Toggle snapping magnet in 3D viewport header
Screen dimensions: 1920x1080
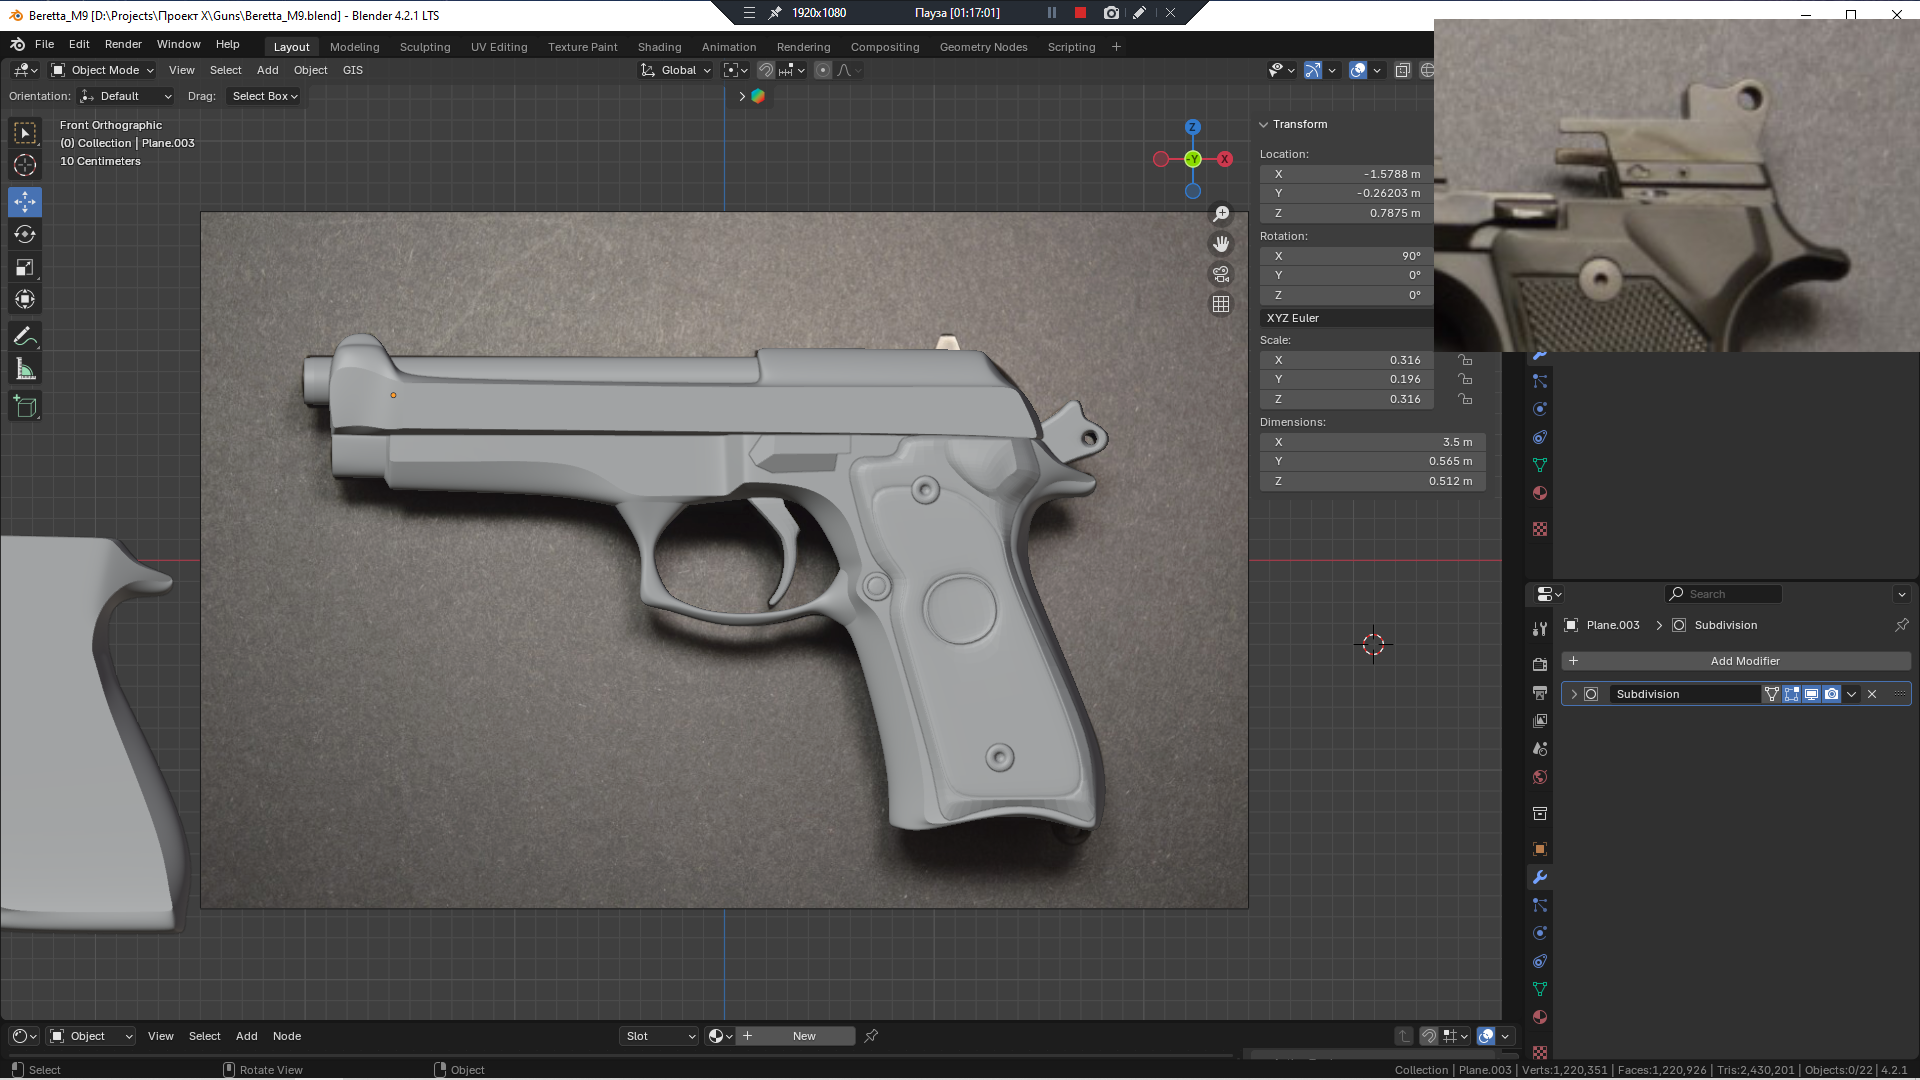pos(766,70)
